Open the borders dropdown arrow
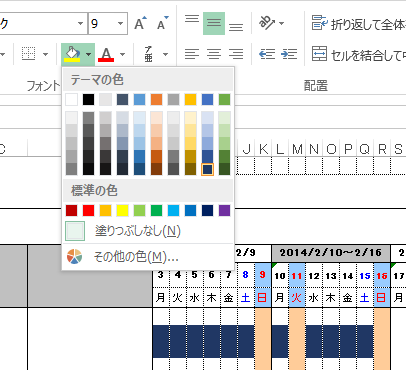This screenshot has width=406, height=370. pos(45,54)
